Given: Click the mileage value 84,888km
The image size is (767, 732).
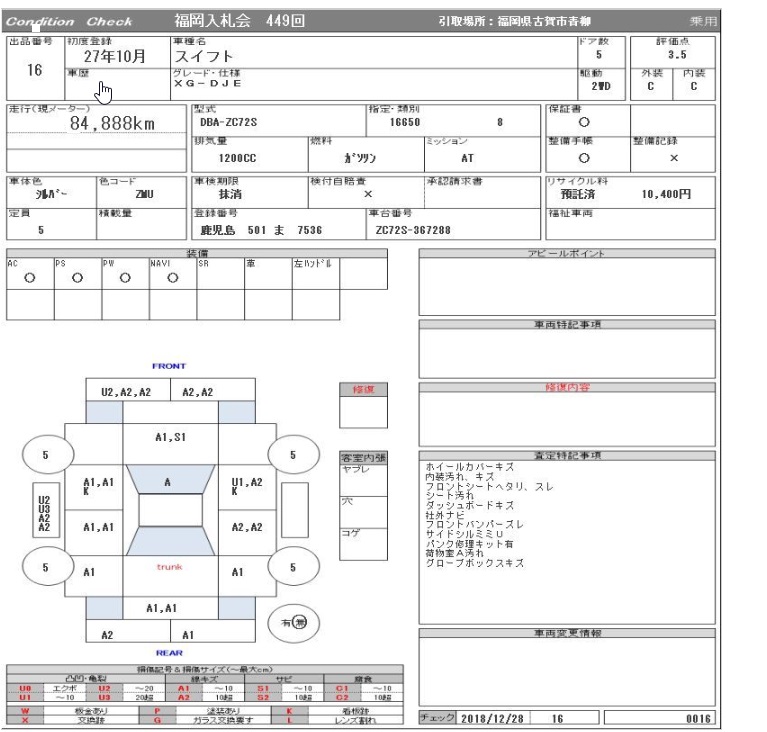Looking at the screenshot, I should pos(125,124).
